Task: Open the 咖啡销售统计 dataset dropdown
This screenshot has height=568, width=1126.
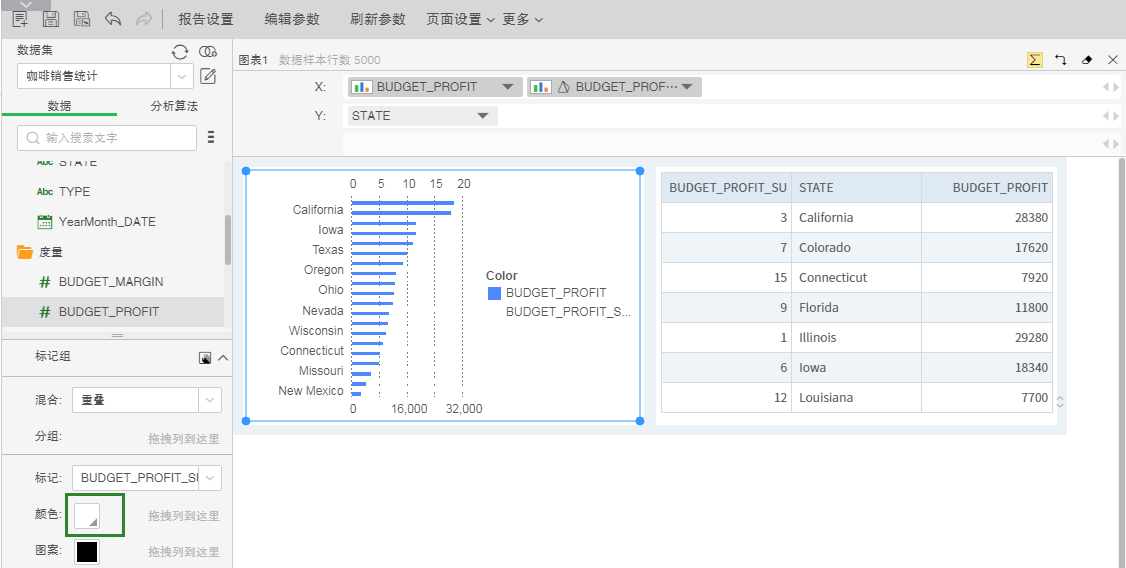Action: [182, 76]
